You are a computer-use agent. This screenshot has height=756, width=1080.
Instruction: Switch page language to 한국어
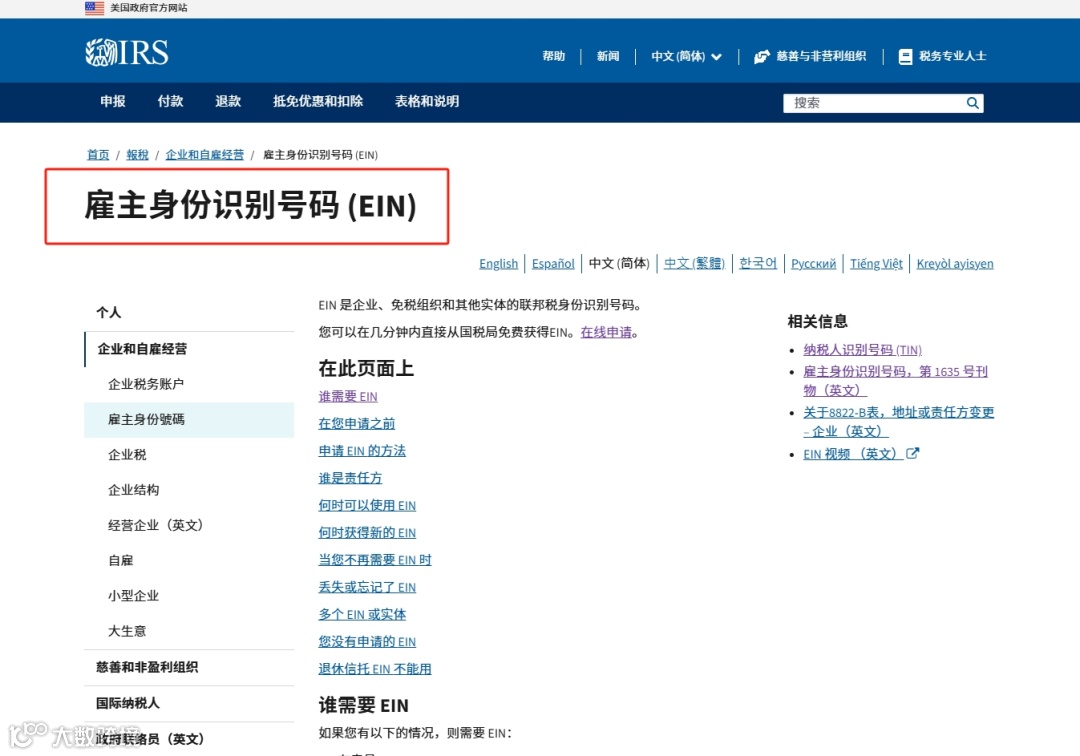[758, 264]
